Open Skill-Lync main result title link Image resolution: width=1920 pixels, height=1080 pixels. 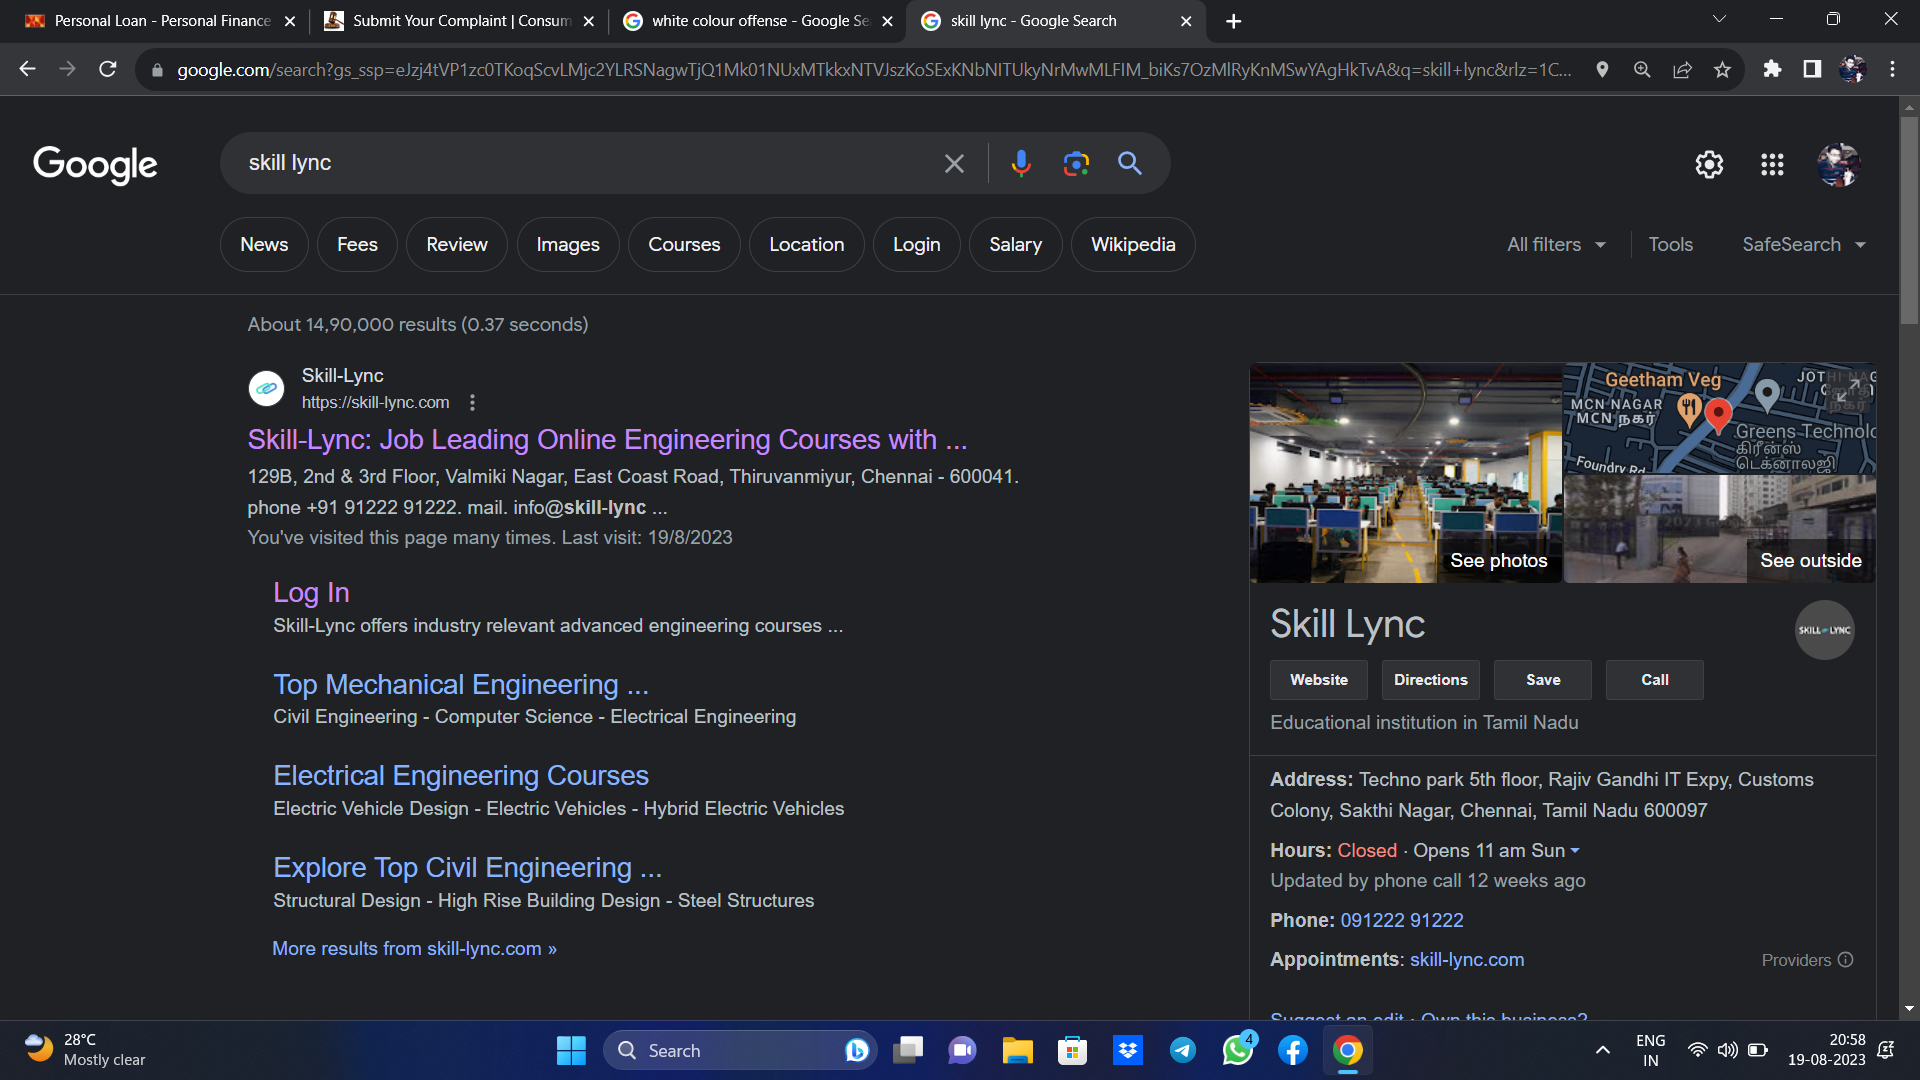tap(607, 440)
